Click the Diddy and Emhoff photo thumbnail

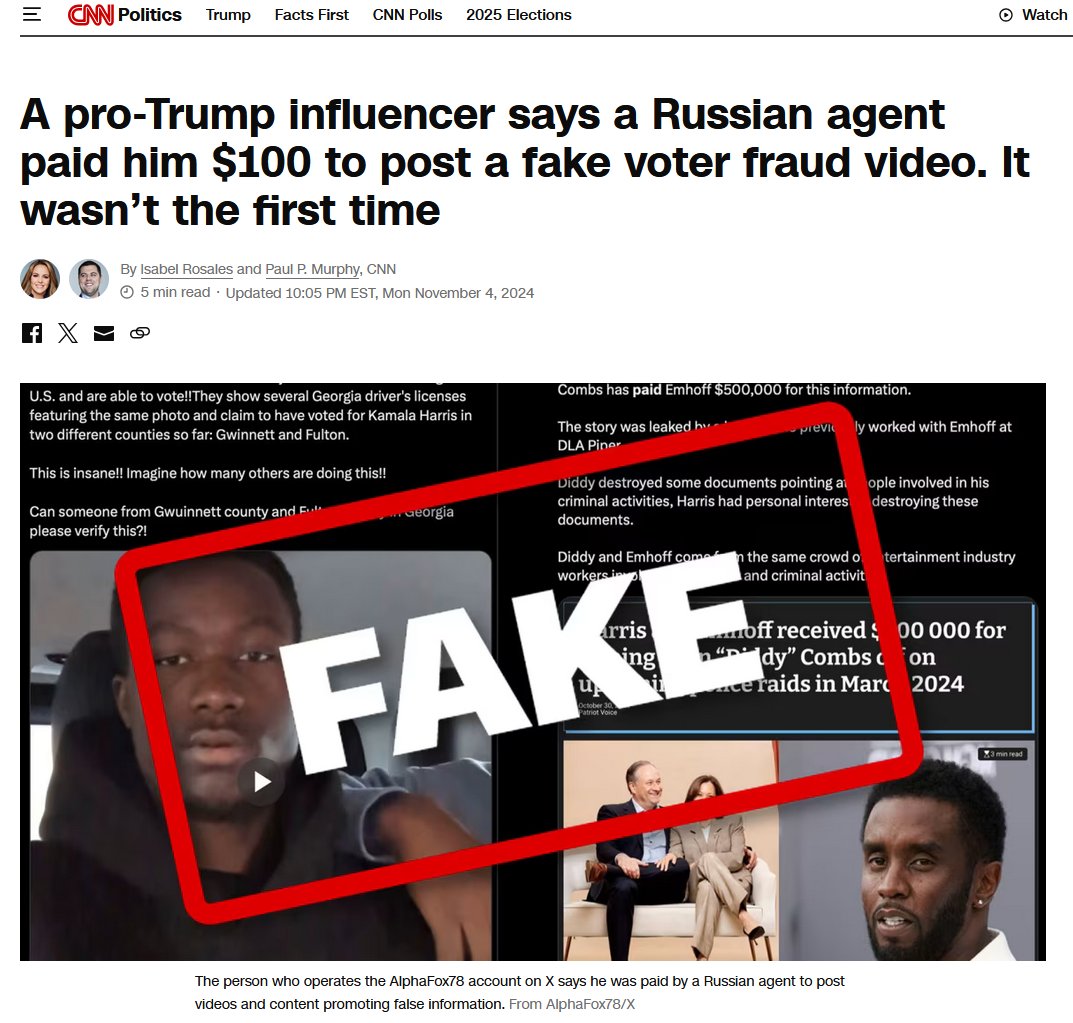799,851
